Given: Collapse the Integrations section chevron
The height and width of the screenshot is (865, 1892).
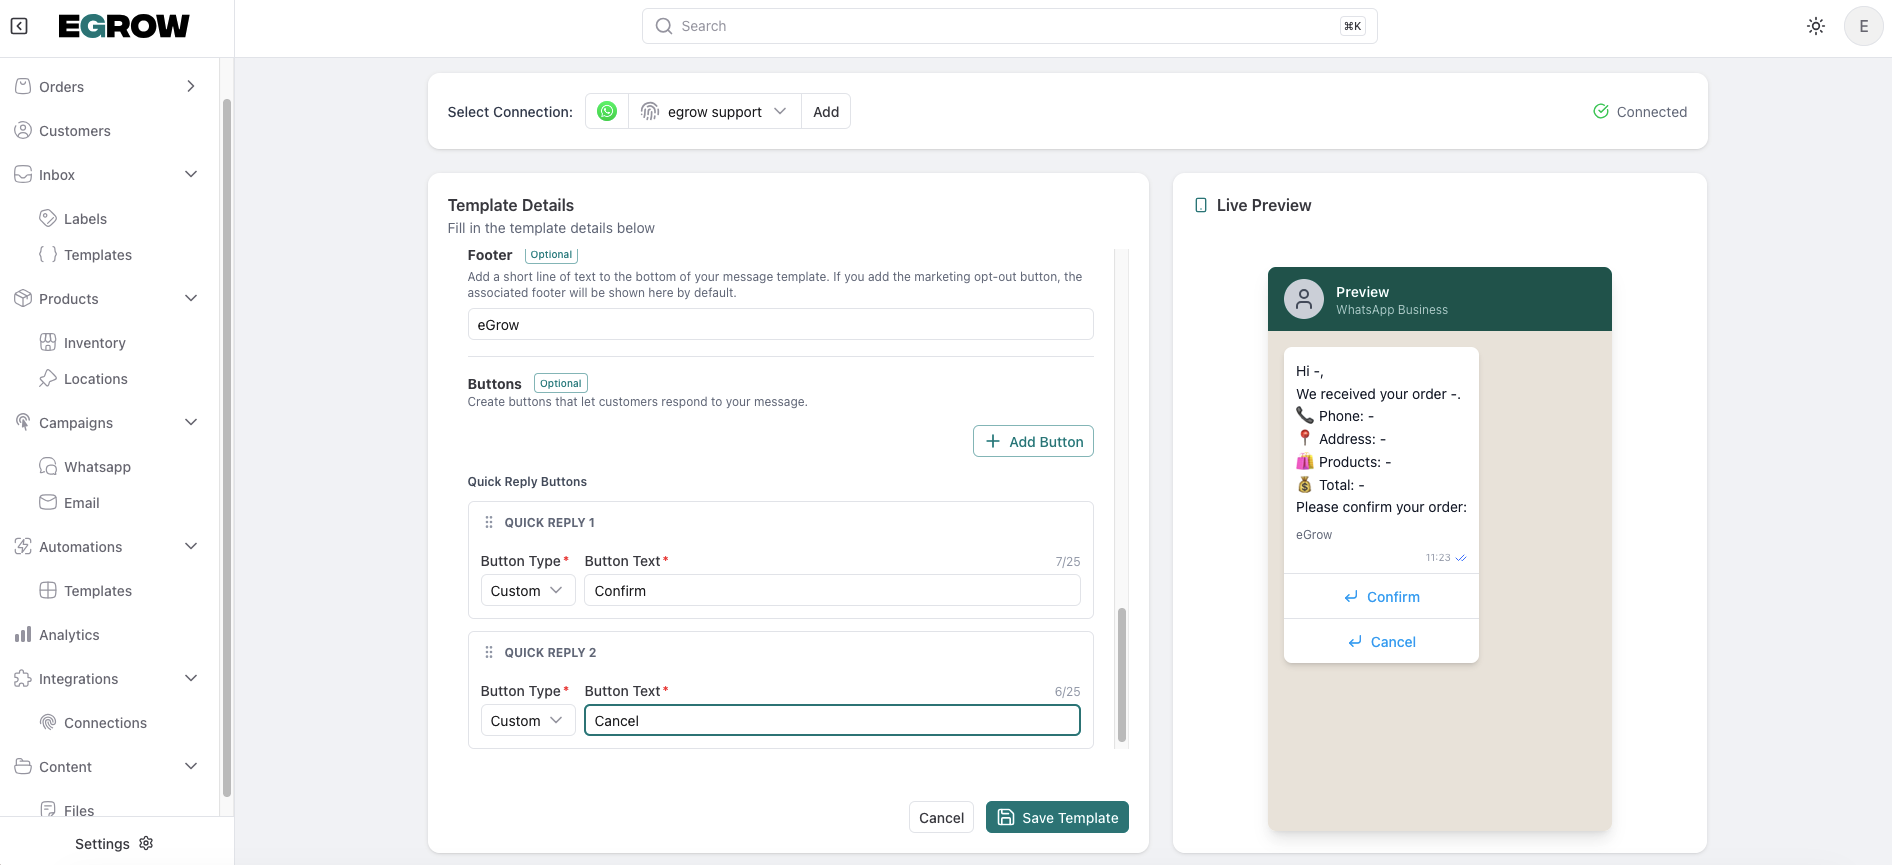Looking at the screenshot, I should click(191, 678).
